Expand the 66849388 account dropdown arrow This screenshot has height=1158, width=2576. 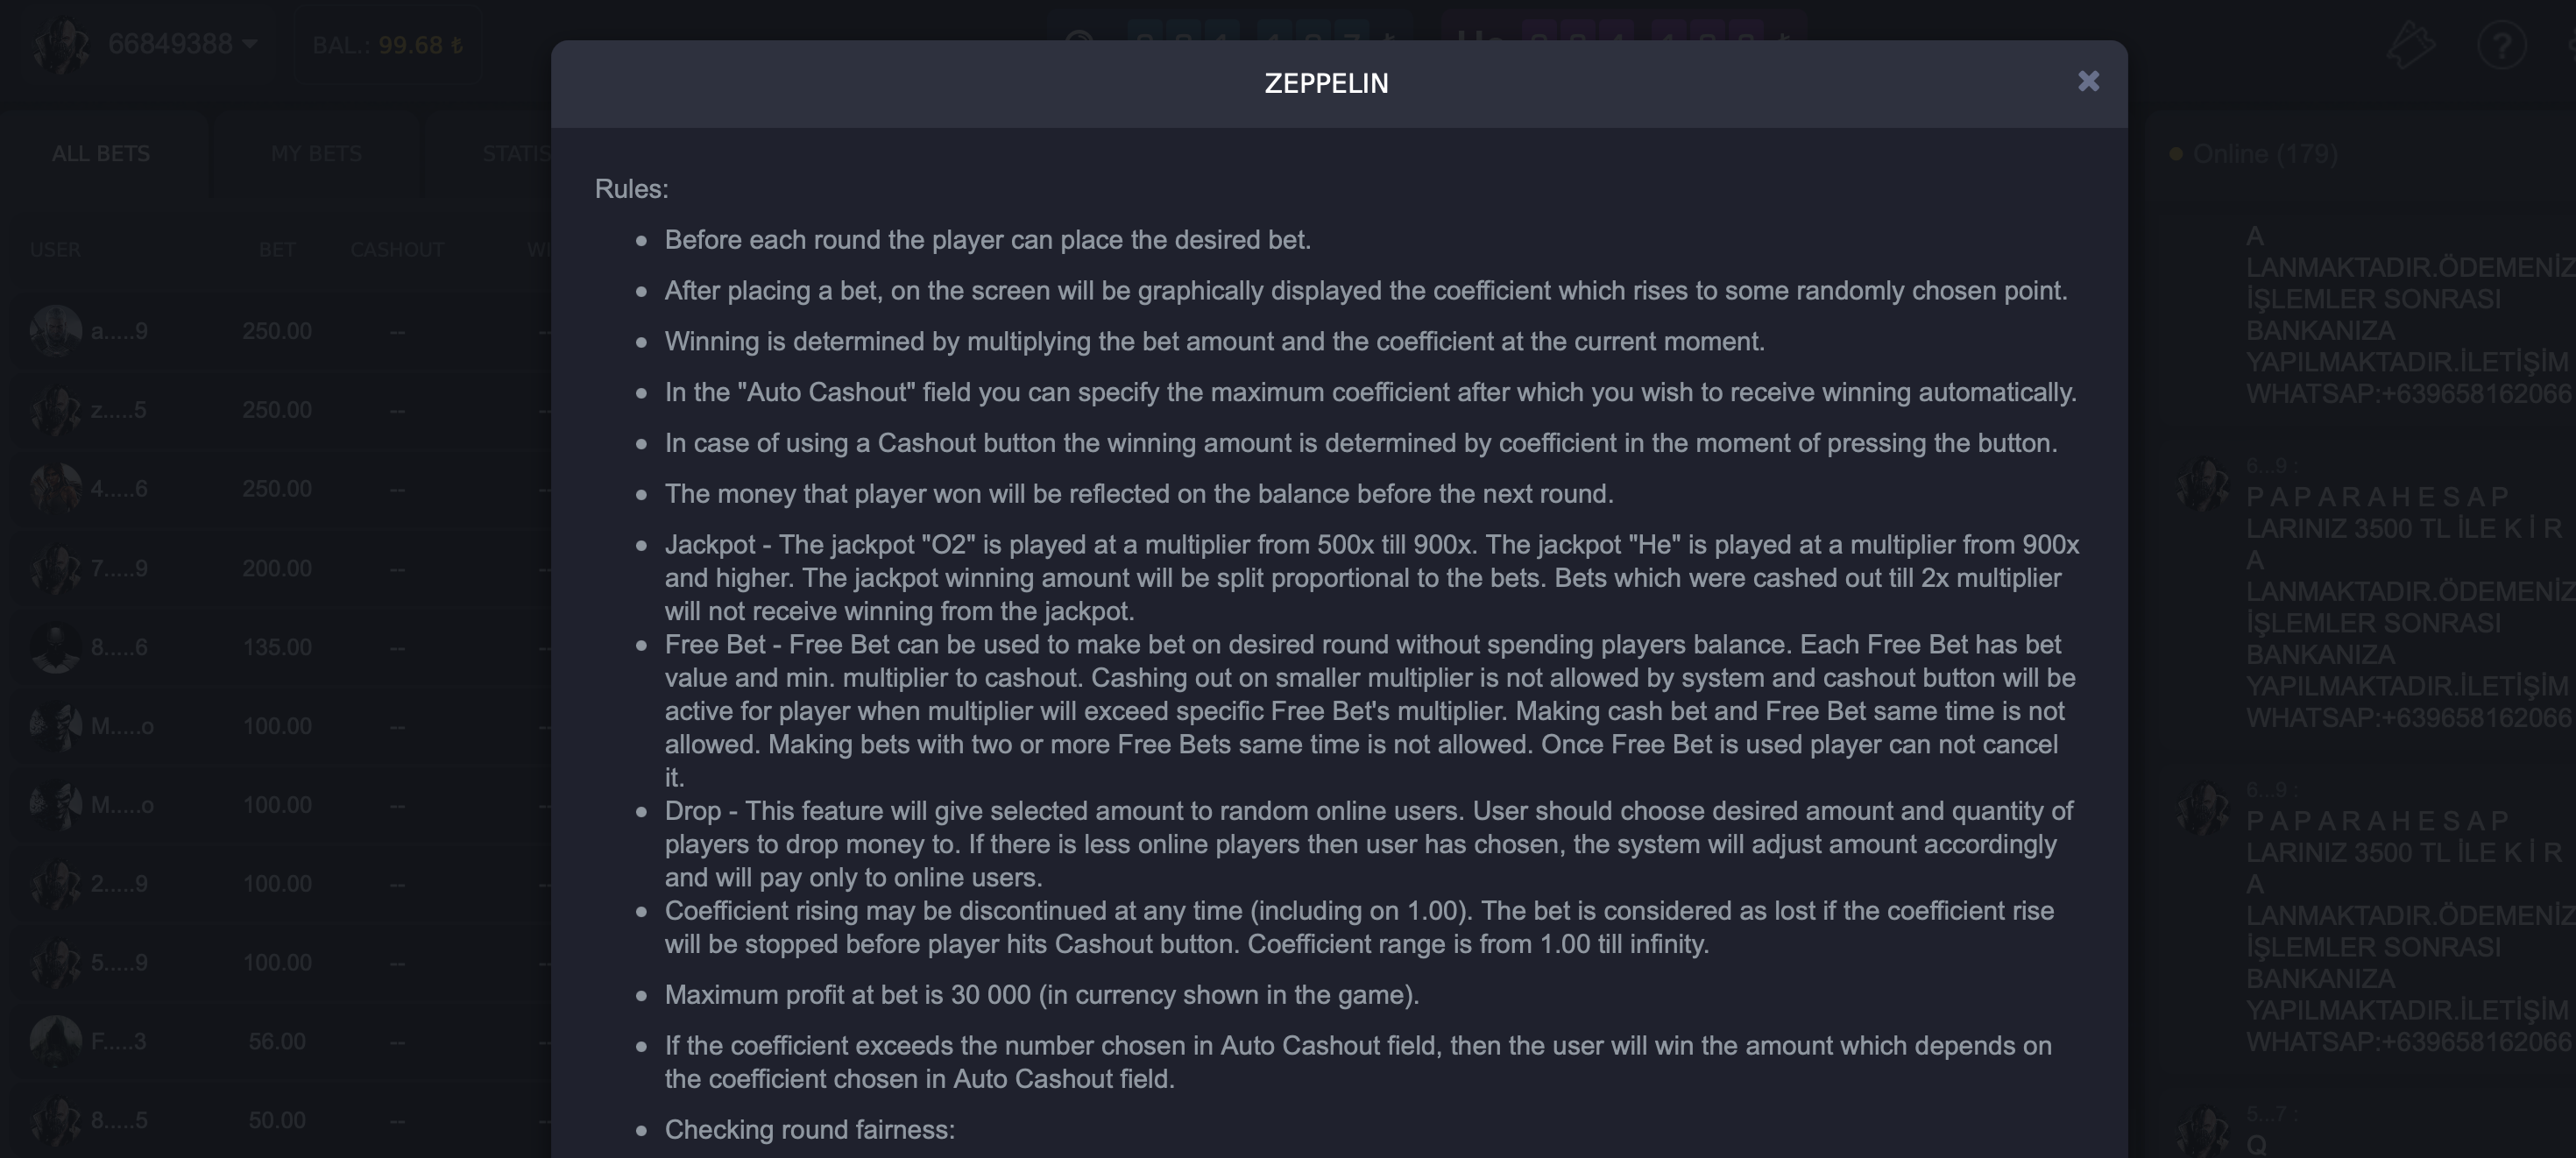pyautogui.click(x=250, y=44)
